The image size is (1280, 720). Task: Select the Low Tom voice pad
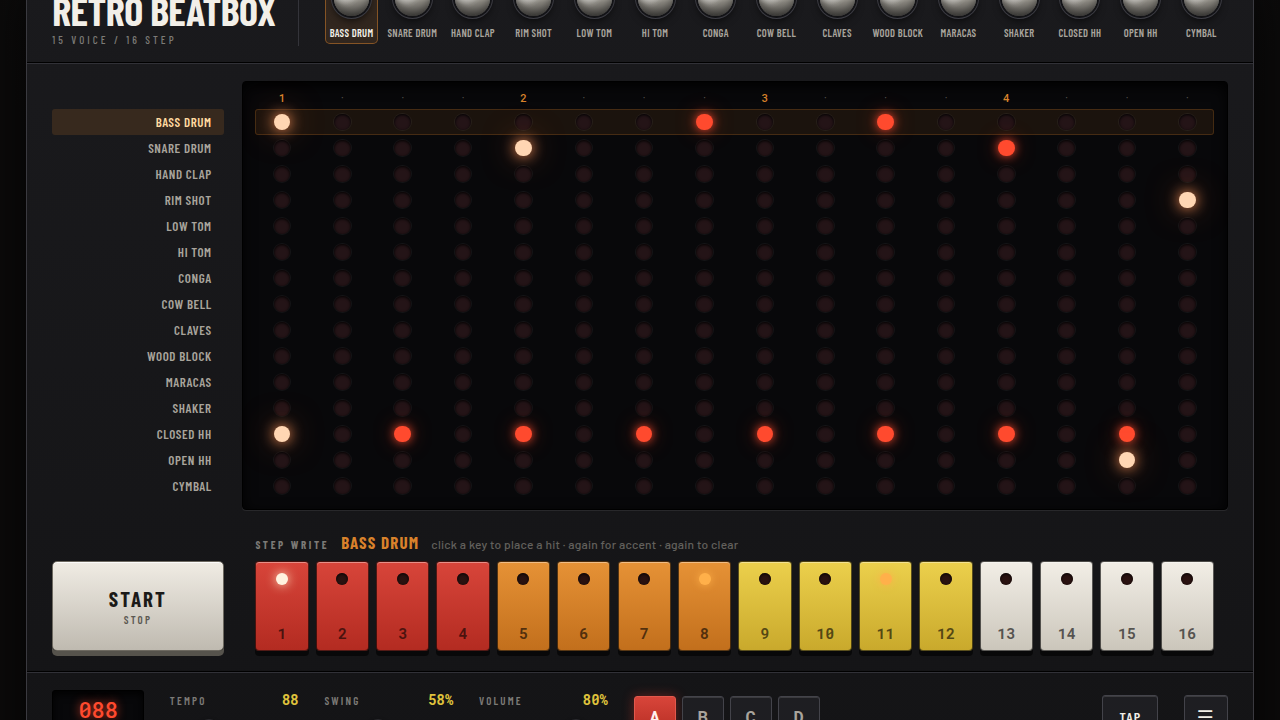(594, 20)
